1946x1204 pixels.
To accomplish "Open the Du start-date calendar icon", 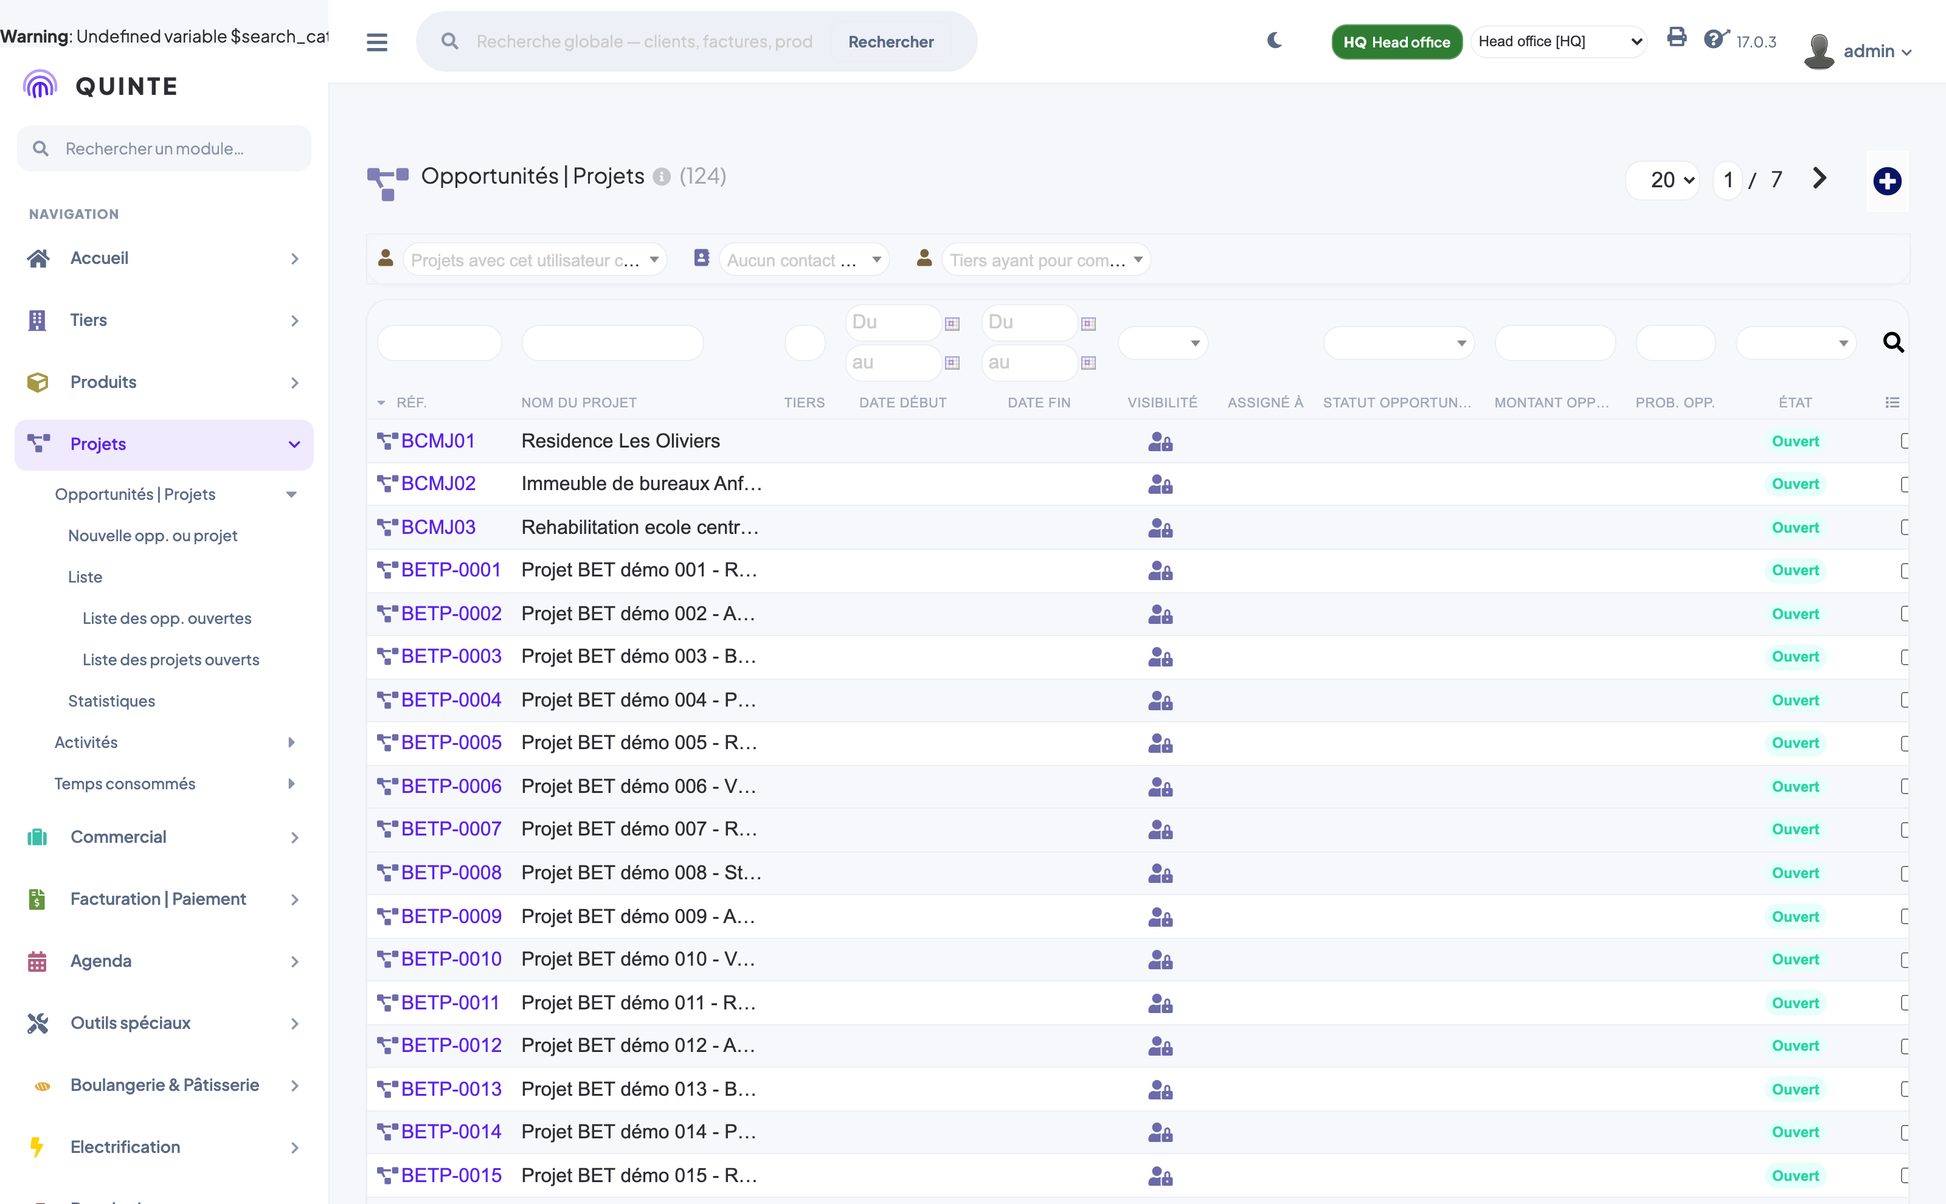I will point(952,323).
